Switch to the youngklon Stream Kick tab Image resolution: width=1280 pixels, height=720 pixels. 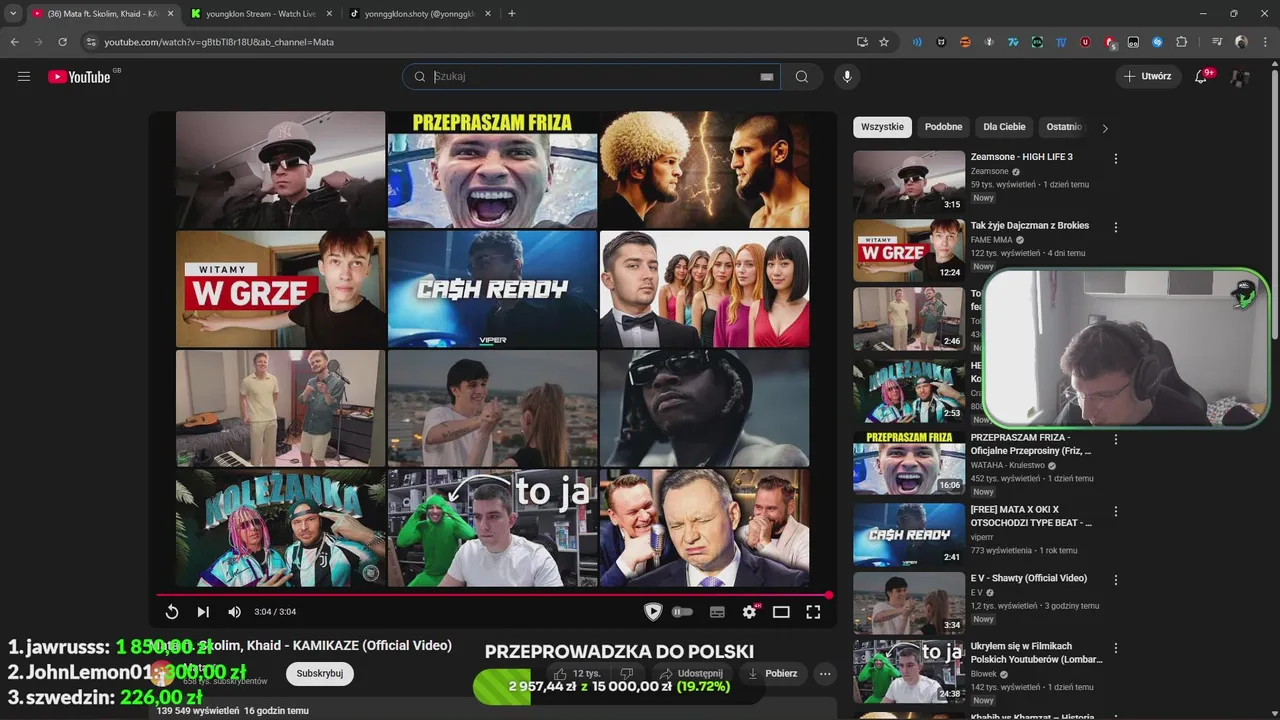click(x=260, y=14)
